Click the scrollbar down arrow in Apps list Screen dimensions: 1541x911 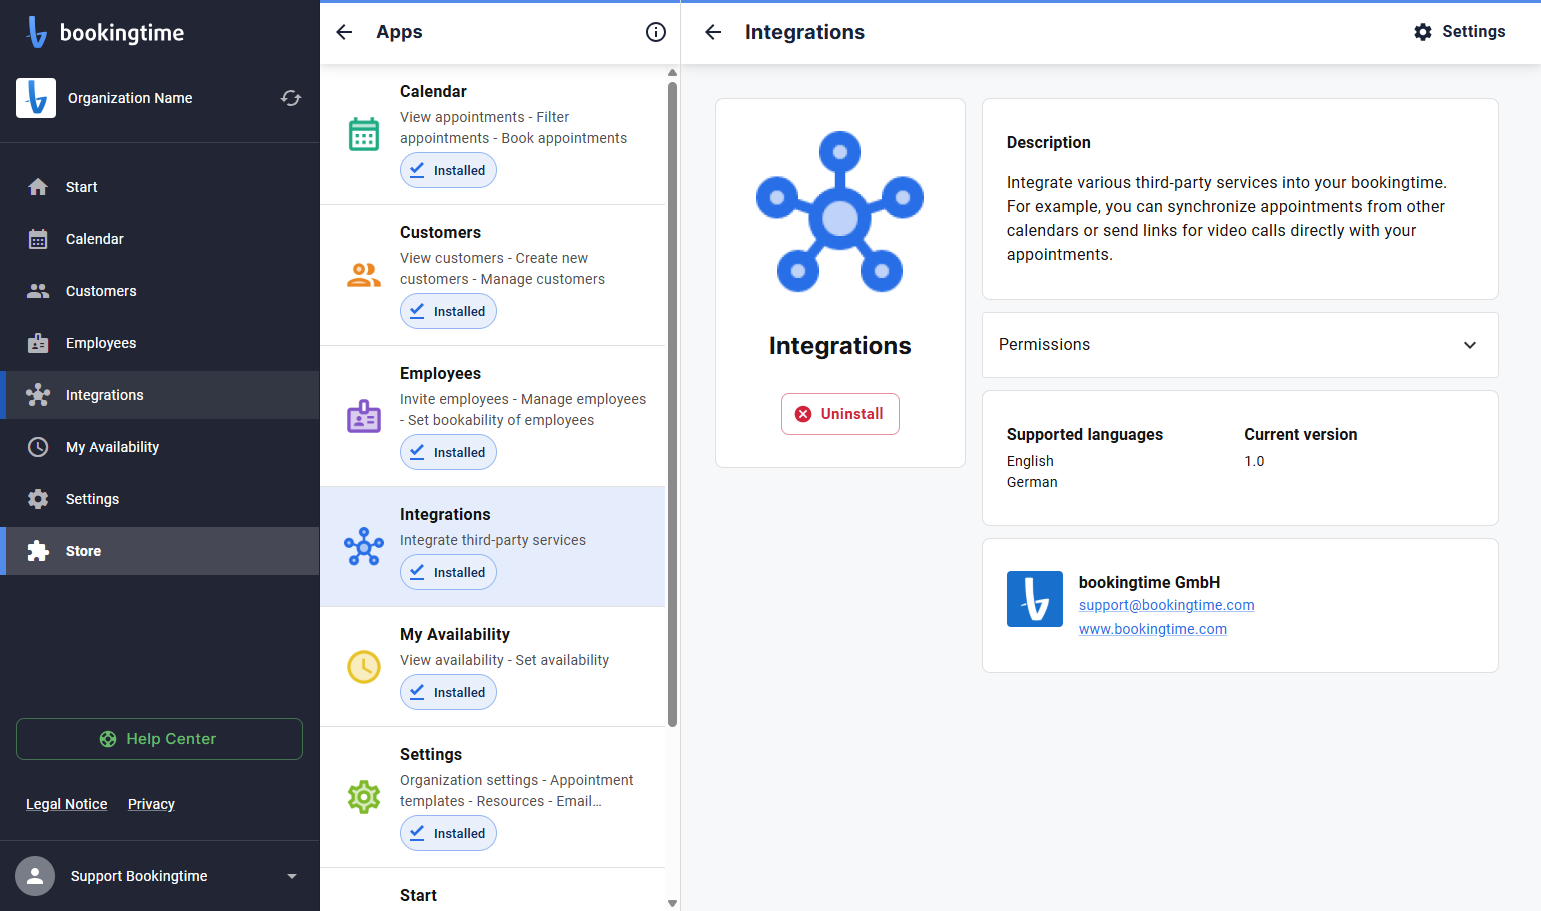(672, 903)
